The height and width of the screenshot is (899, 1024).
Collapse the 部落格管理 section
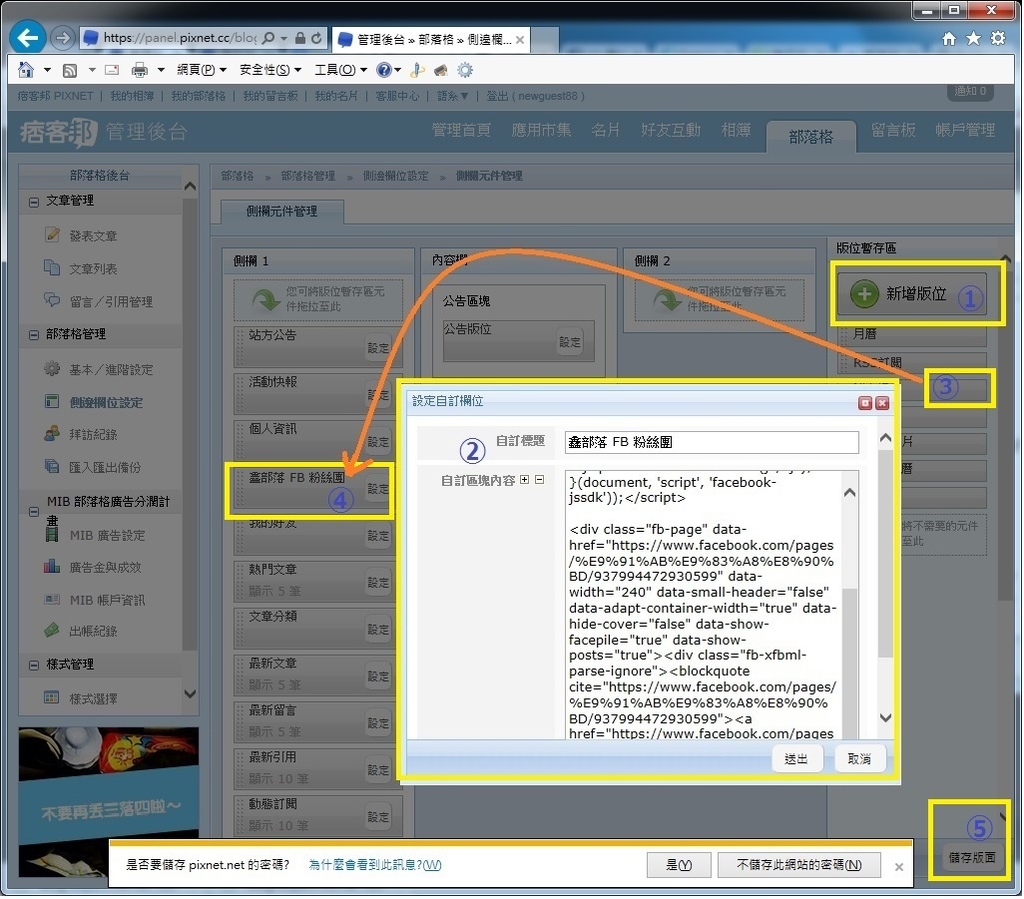coord(34,336)
